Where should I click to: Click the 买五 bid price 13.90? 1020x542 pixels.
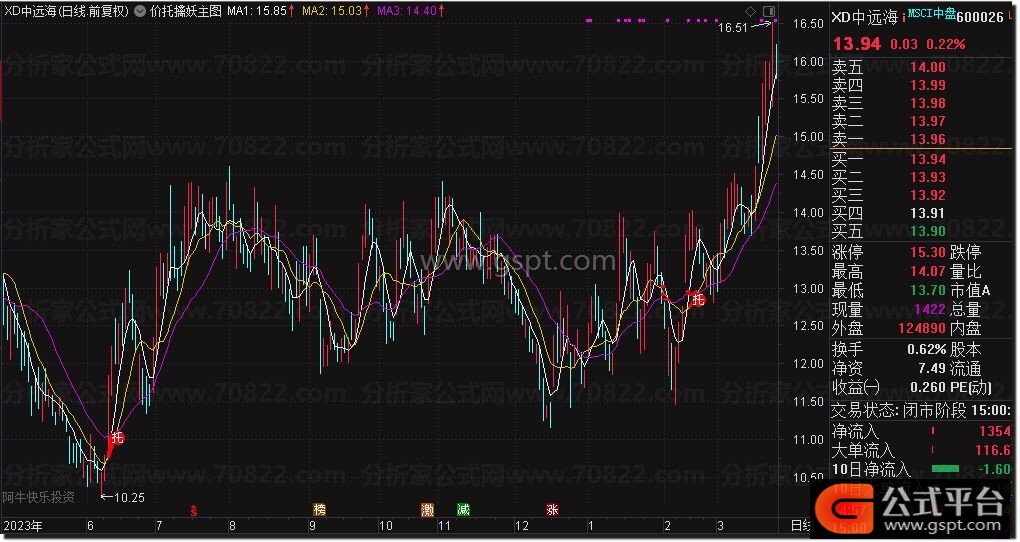(x=928, y=232)
